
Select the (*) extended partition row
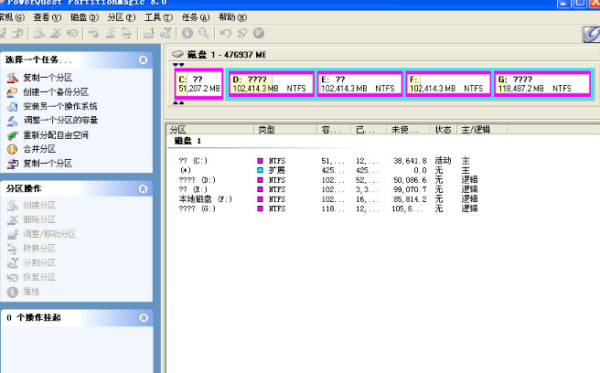point(328,170)
